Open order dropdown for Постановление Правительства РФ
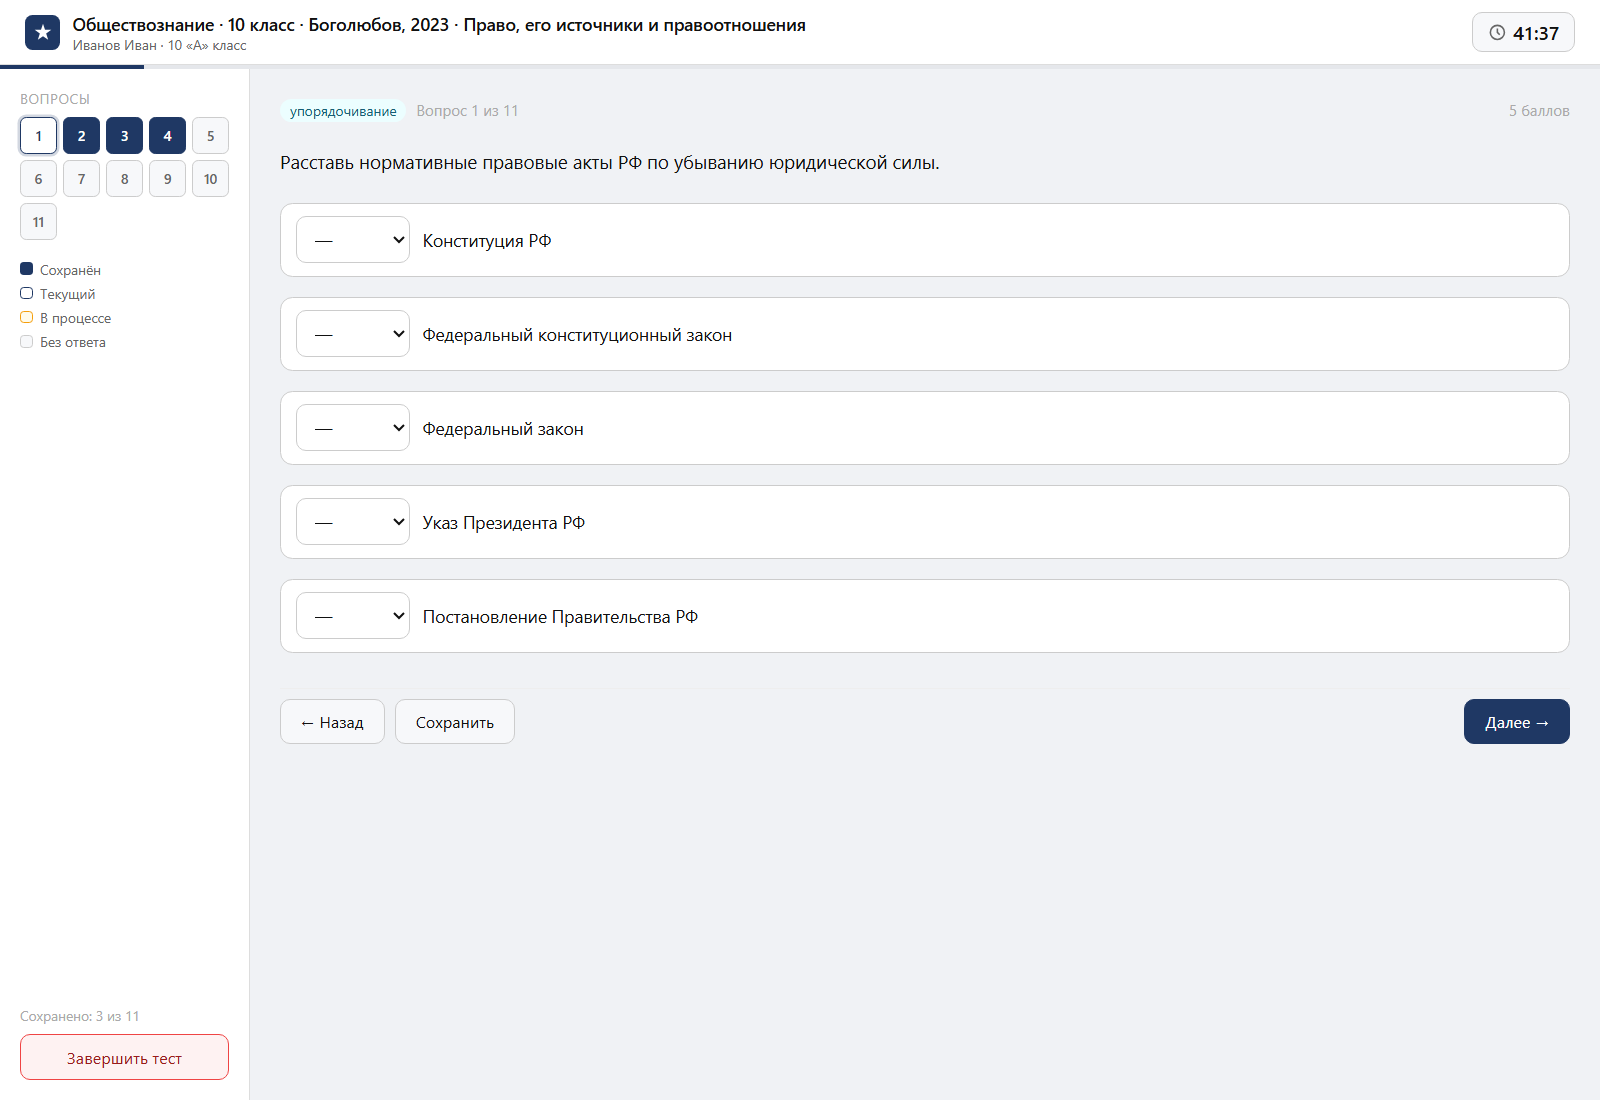This screenshot has height=1100, width=1600. (353, 616)
